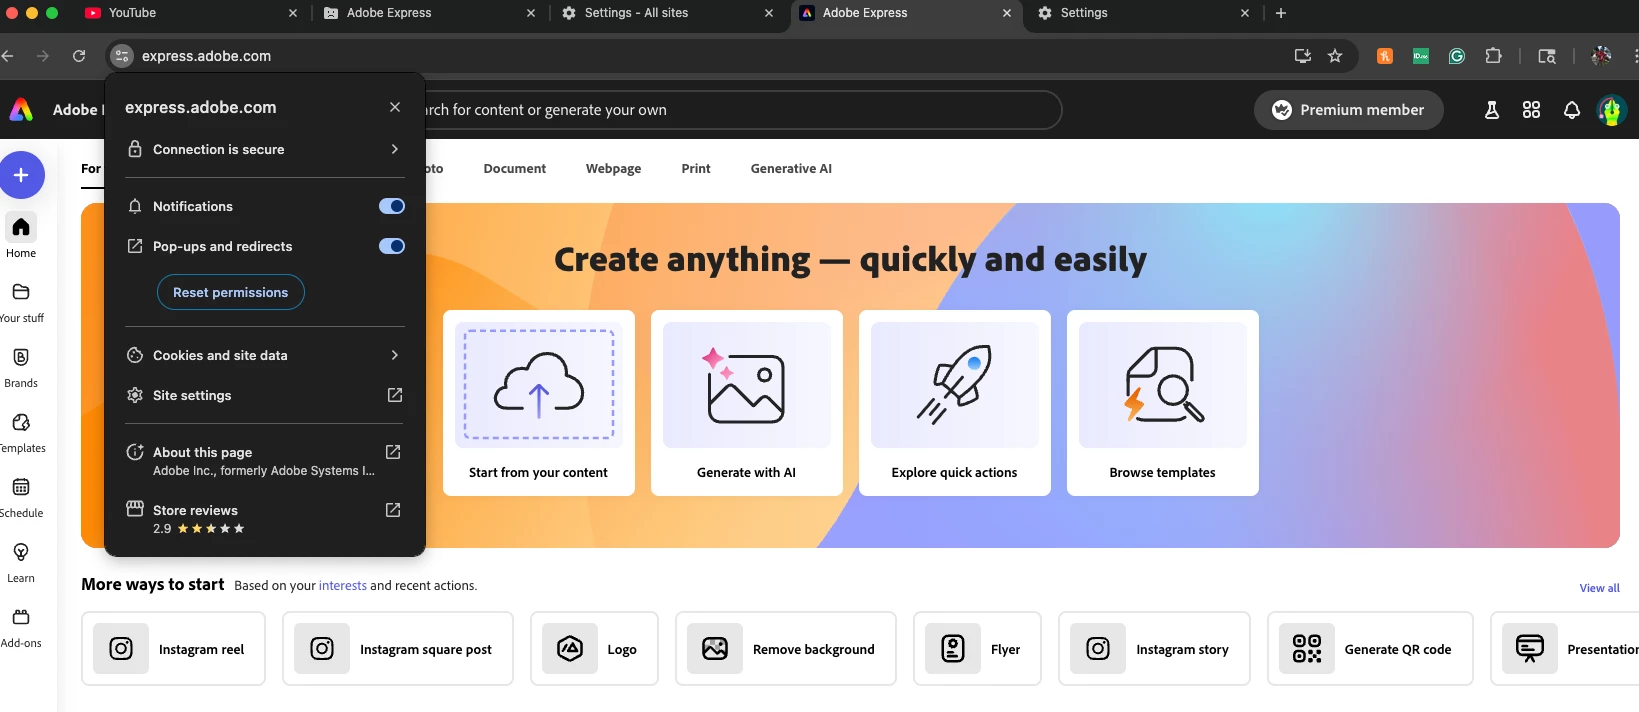Screen dimensions: 1639x712
Task: Close the site info popup
Action: tap(395, 107)
